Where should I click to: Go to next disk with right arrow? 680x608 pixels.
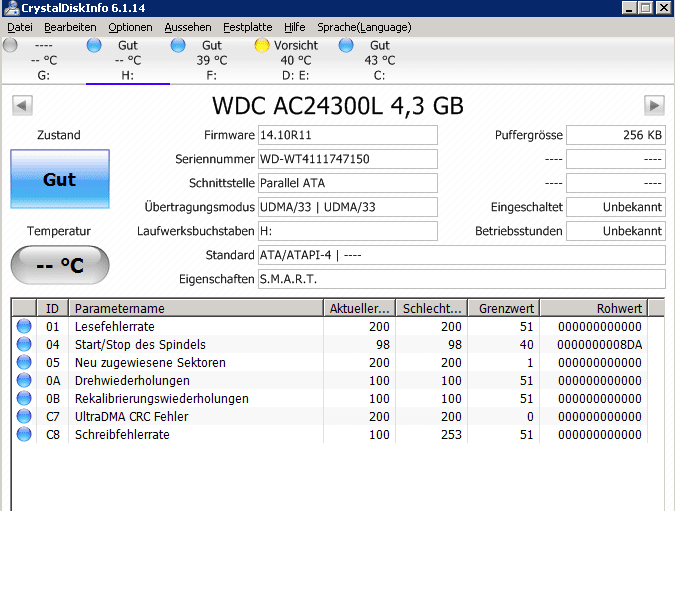(x=654, y=105)
